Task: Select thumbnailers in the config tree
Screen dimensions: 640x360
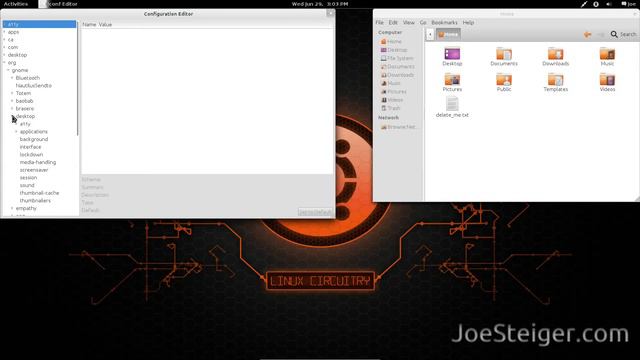Action: tap(35, 200)
